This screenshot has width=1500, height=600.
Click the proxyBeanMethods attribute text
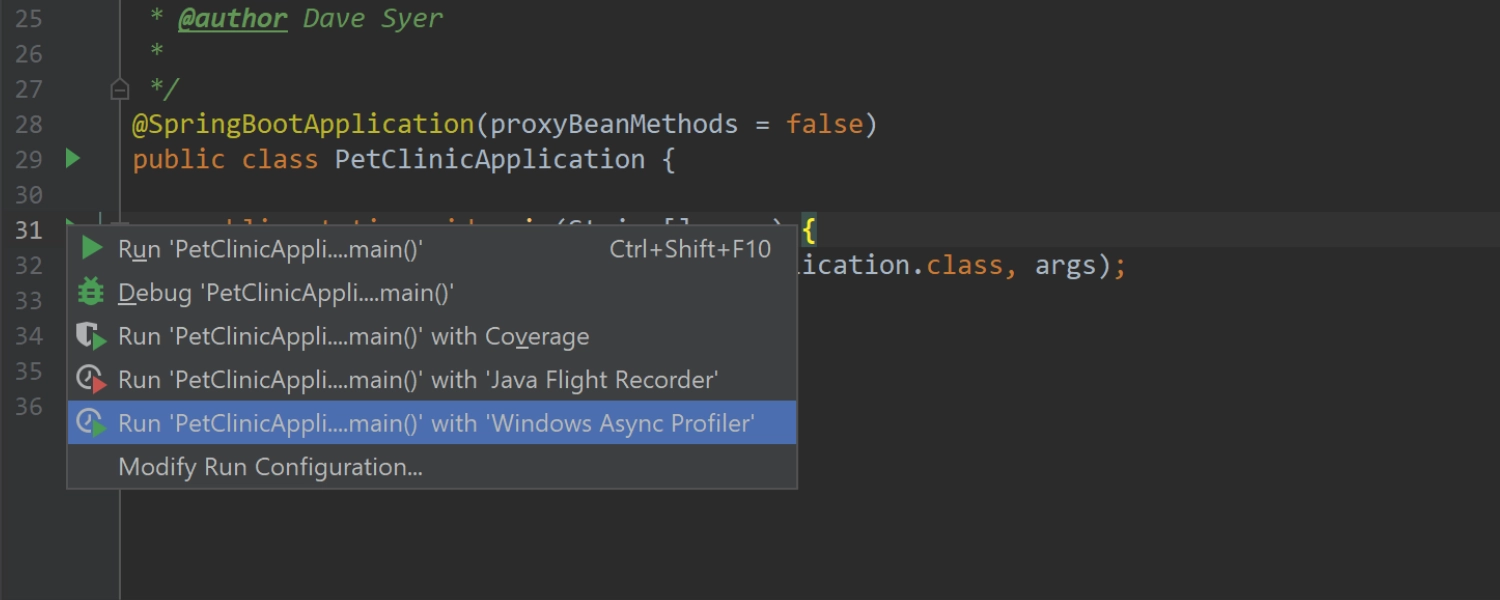click(614, 124)
